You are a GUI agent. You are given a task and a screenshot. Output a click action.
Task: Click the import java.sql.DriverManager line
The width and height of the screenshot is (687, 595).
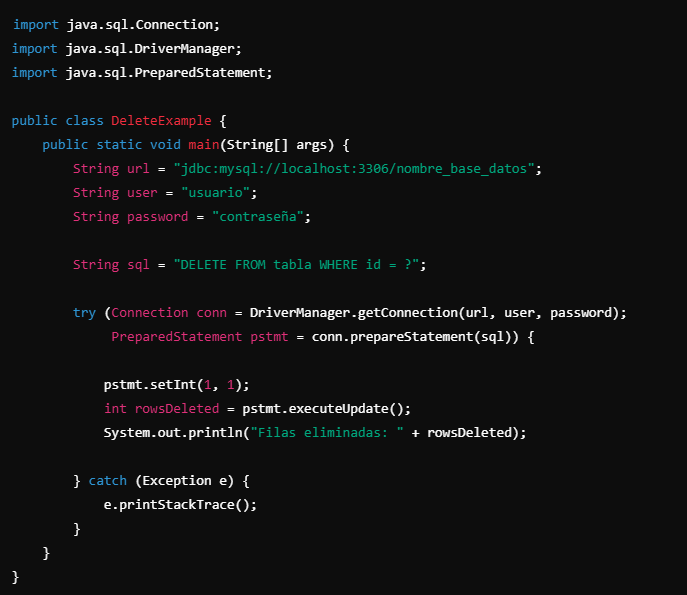127,49
